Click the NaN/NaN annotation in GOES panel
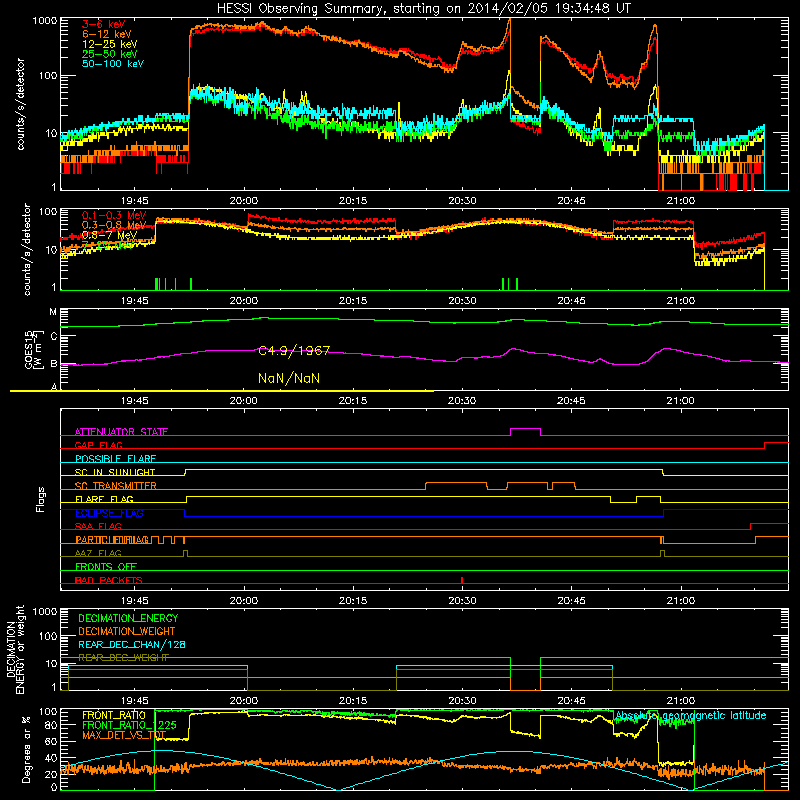The image size is (800, 800). tap(289, 378)
